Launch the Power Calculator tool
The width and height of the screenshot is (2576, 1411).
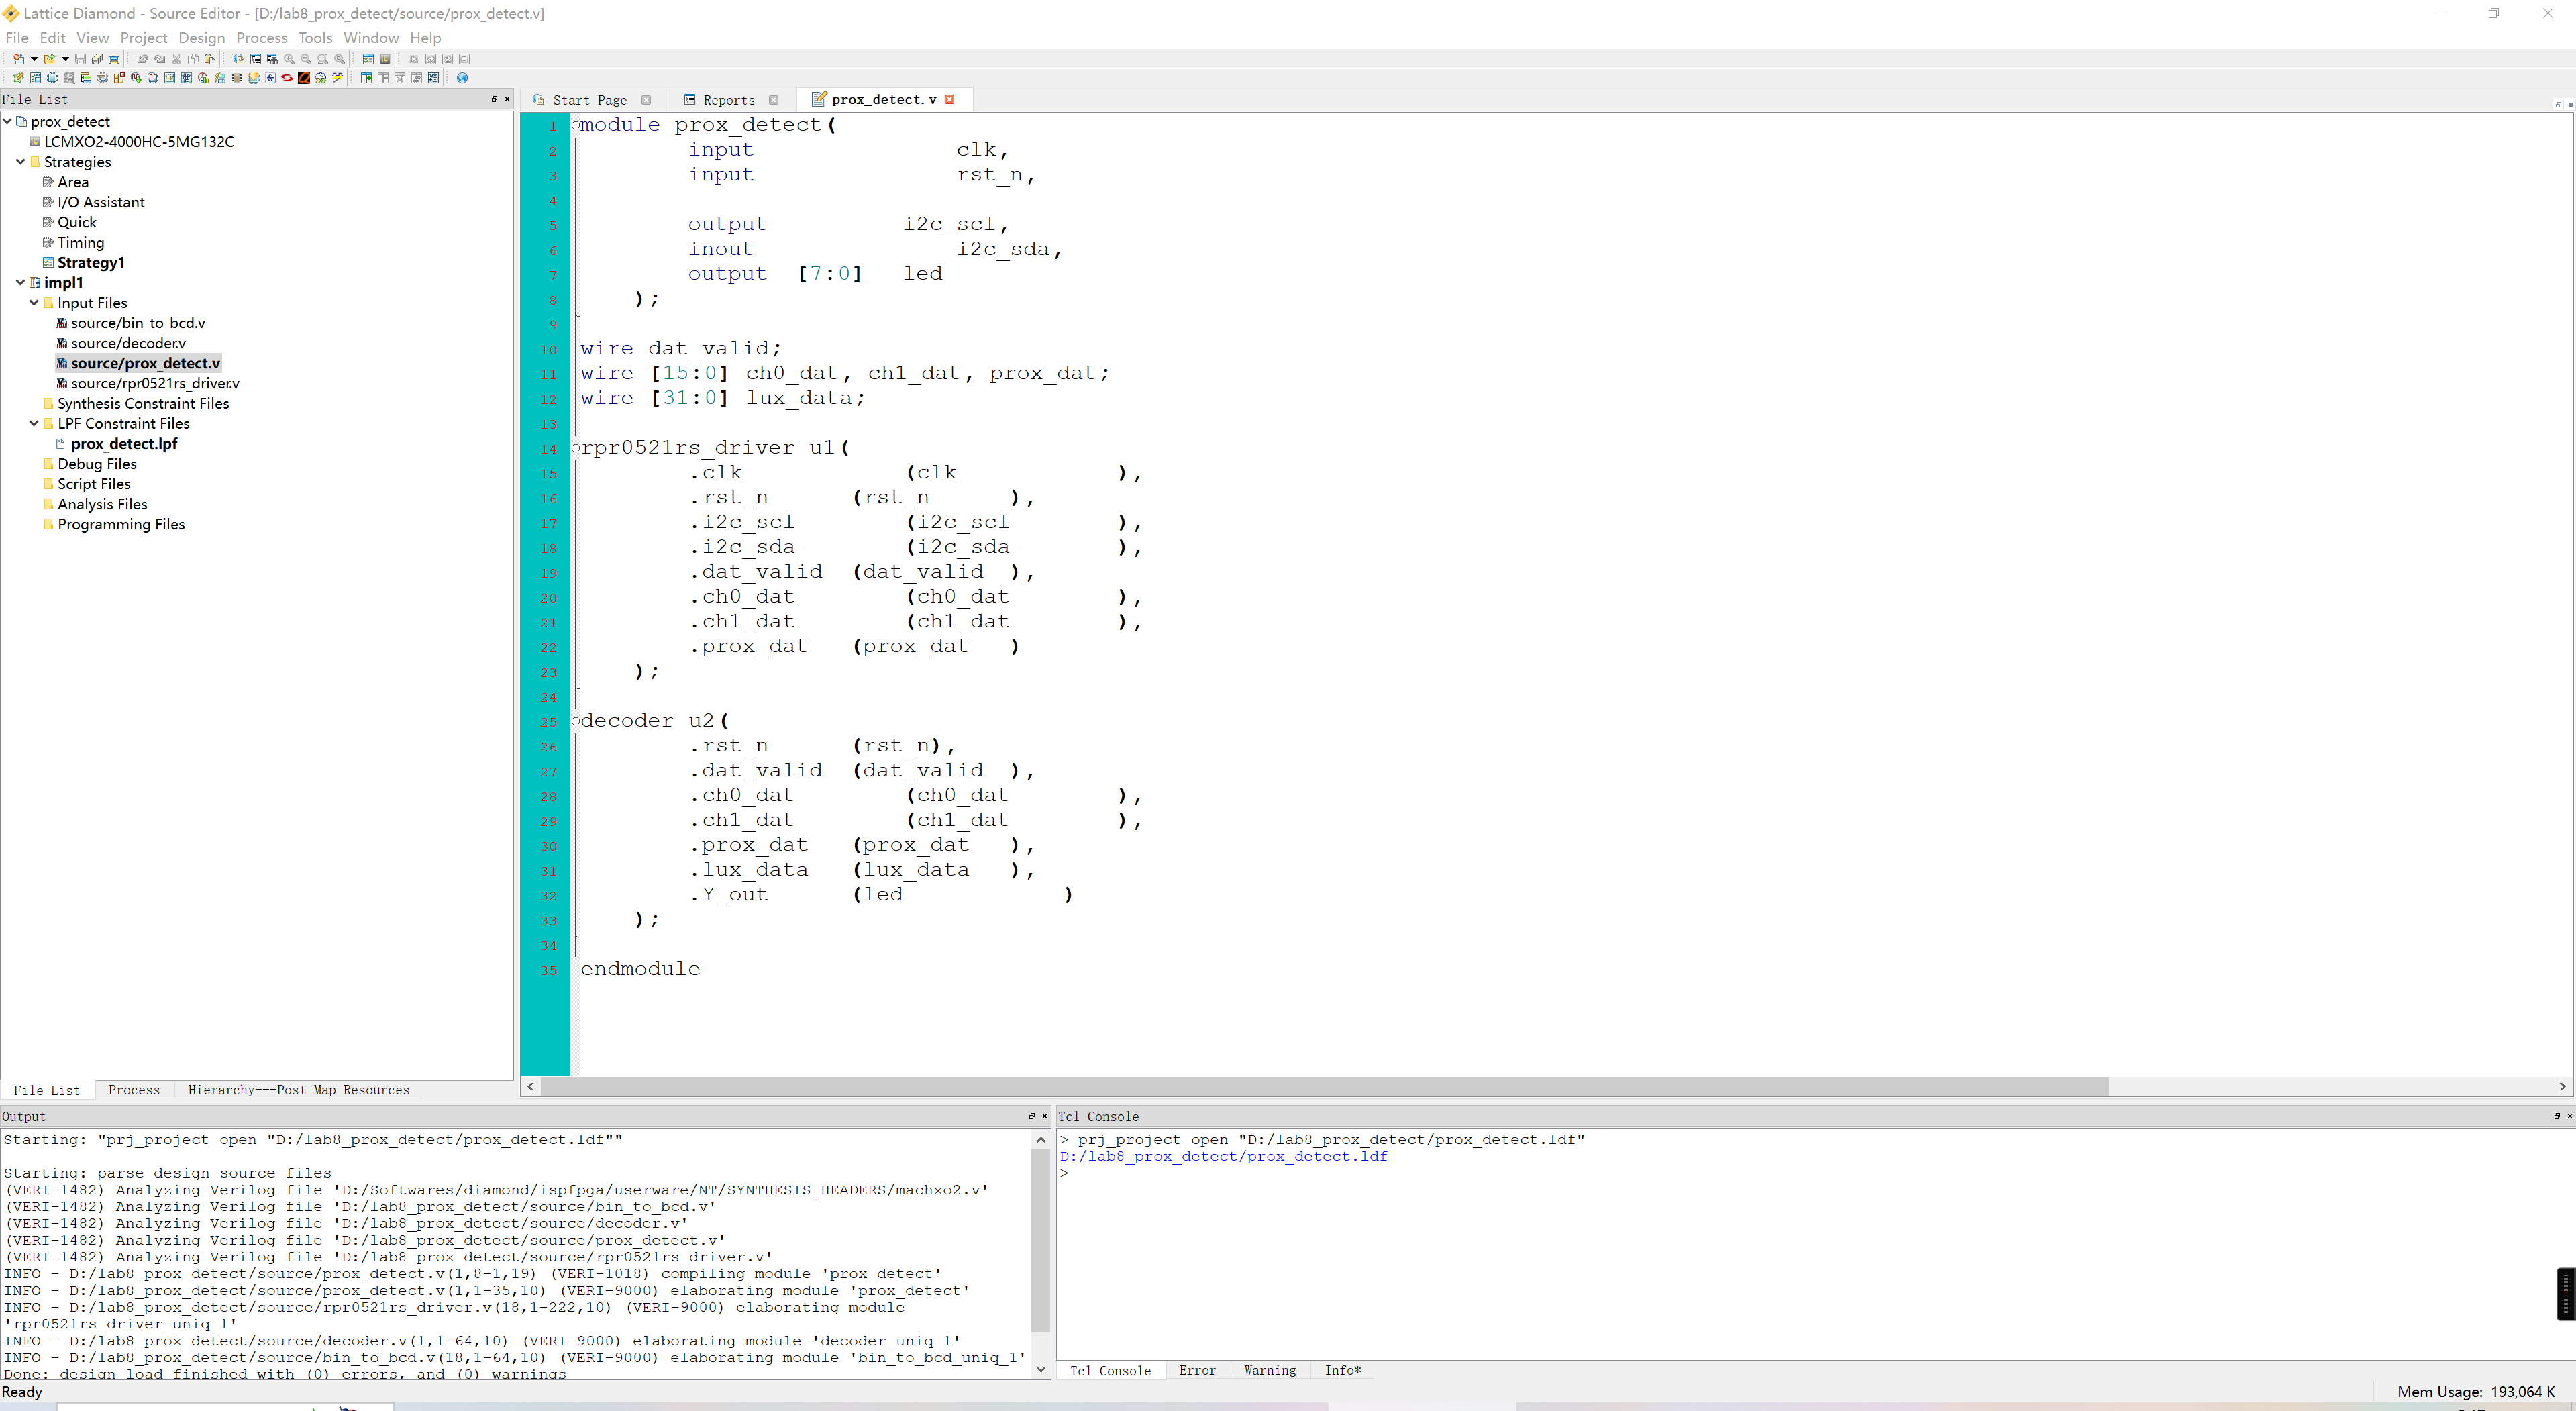(x=220, y=78)
